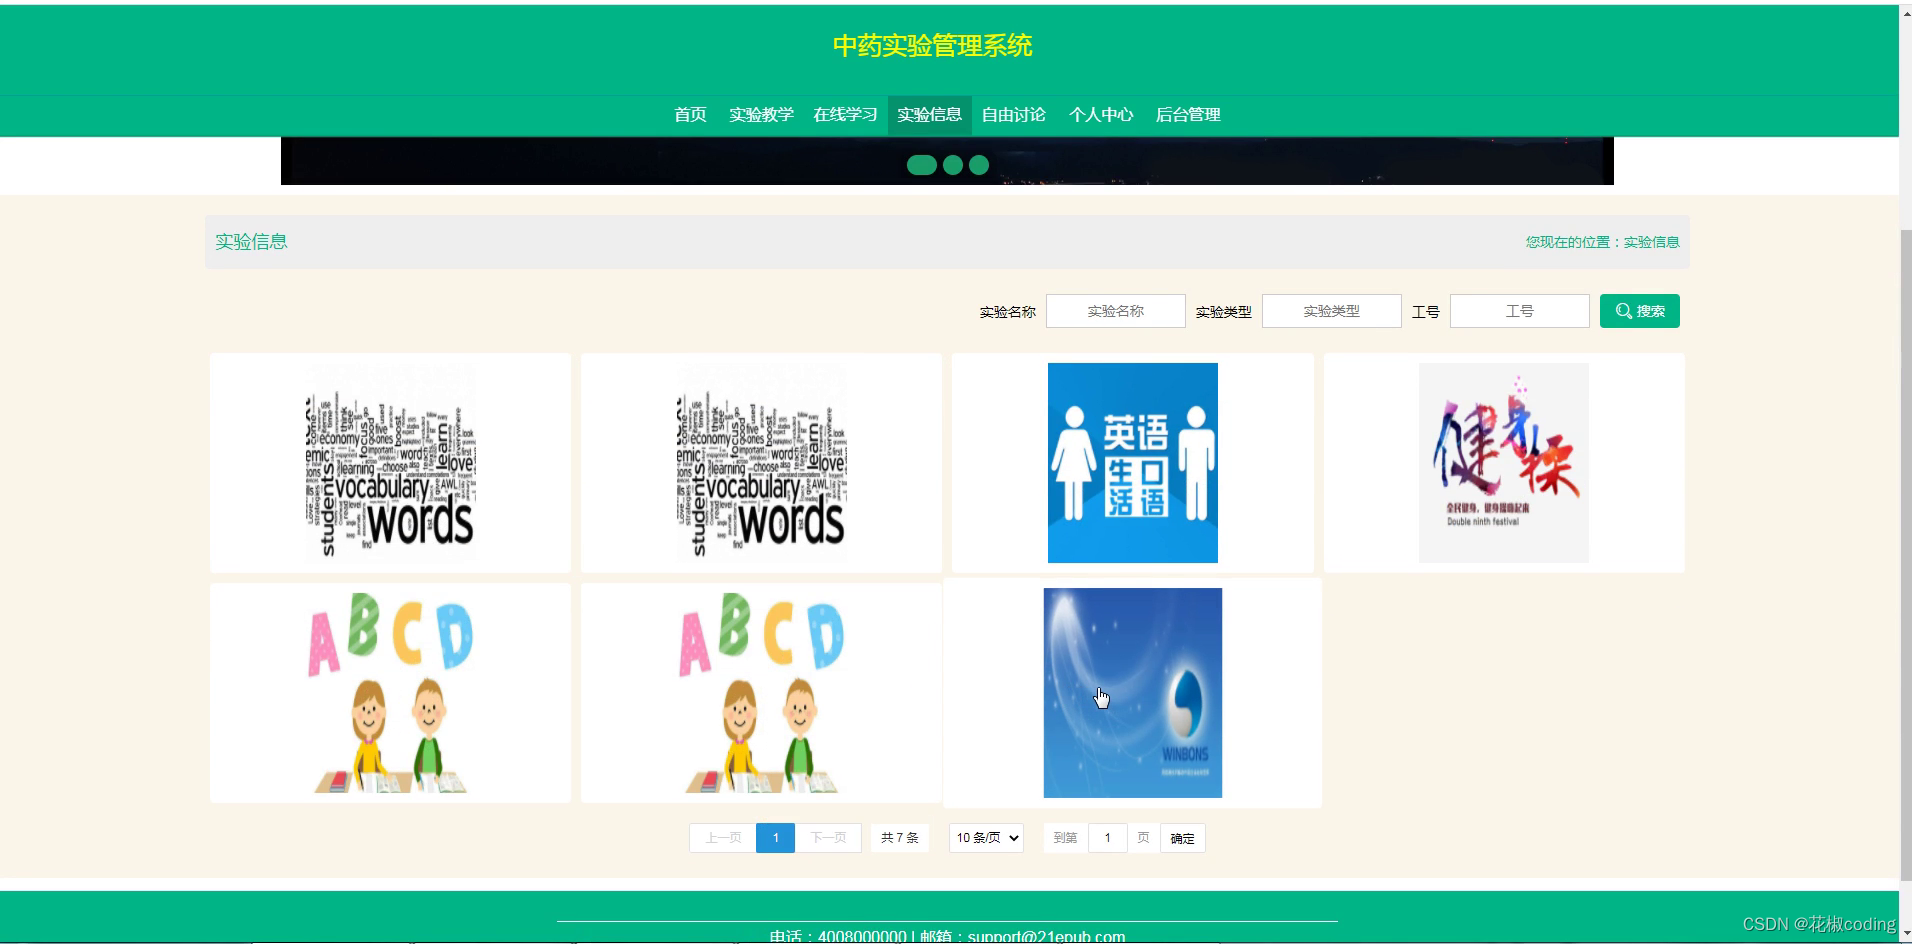The image size is (1912, 944).
Task: Click the 实验信息 breadcrumb link
Action: (1650, 242)
